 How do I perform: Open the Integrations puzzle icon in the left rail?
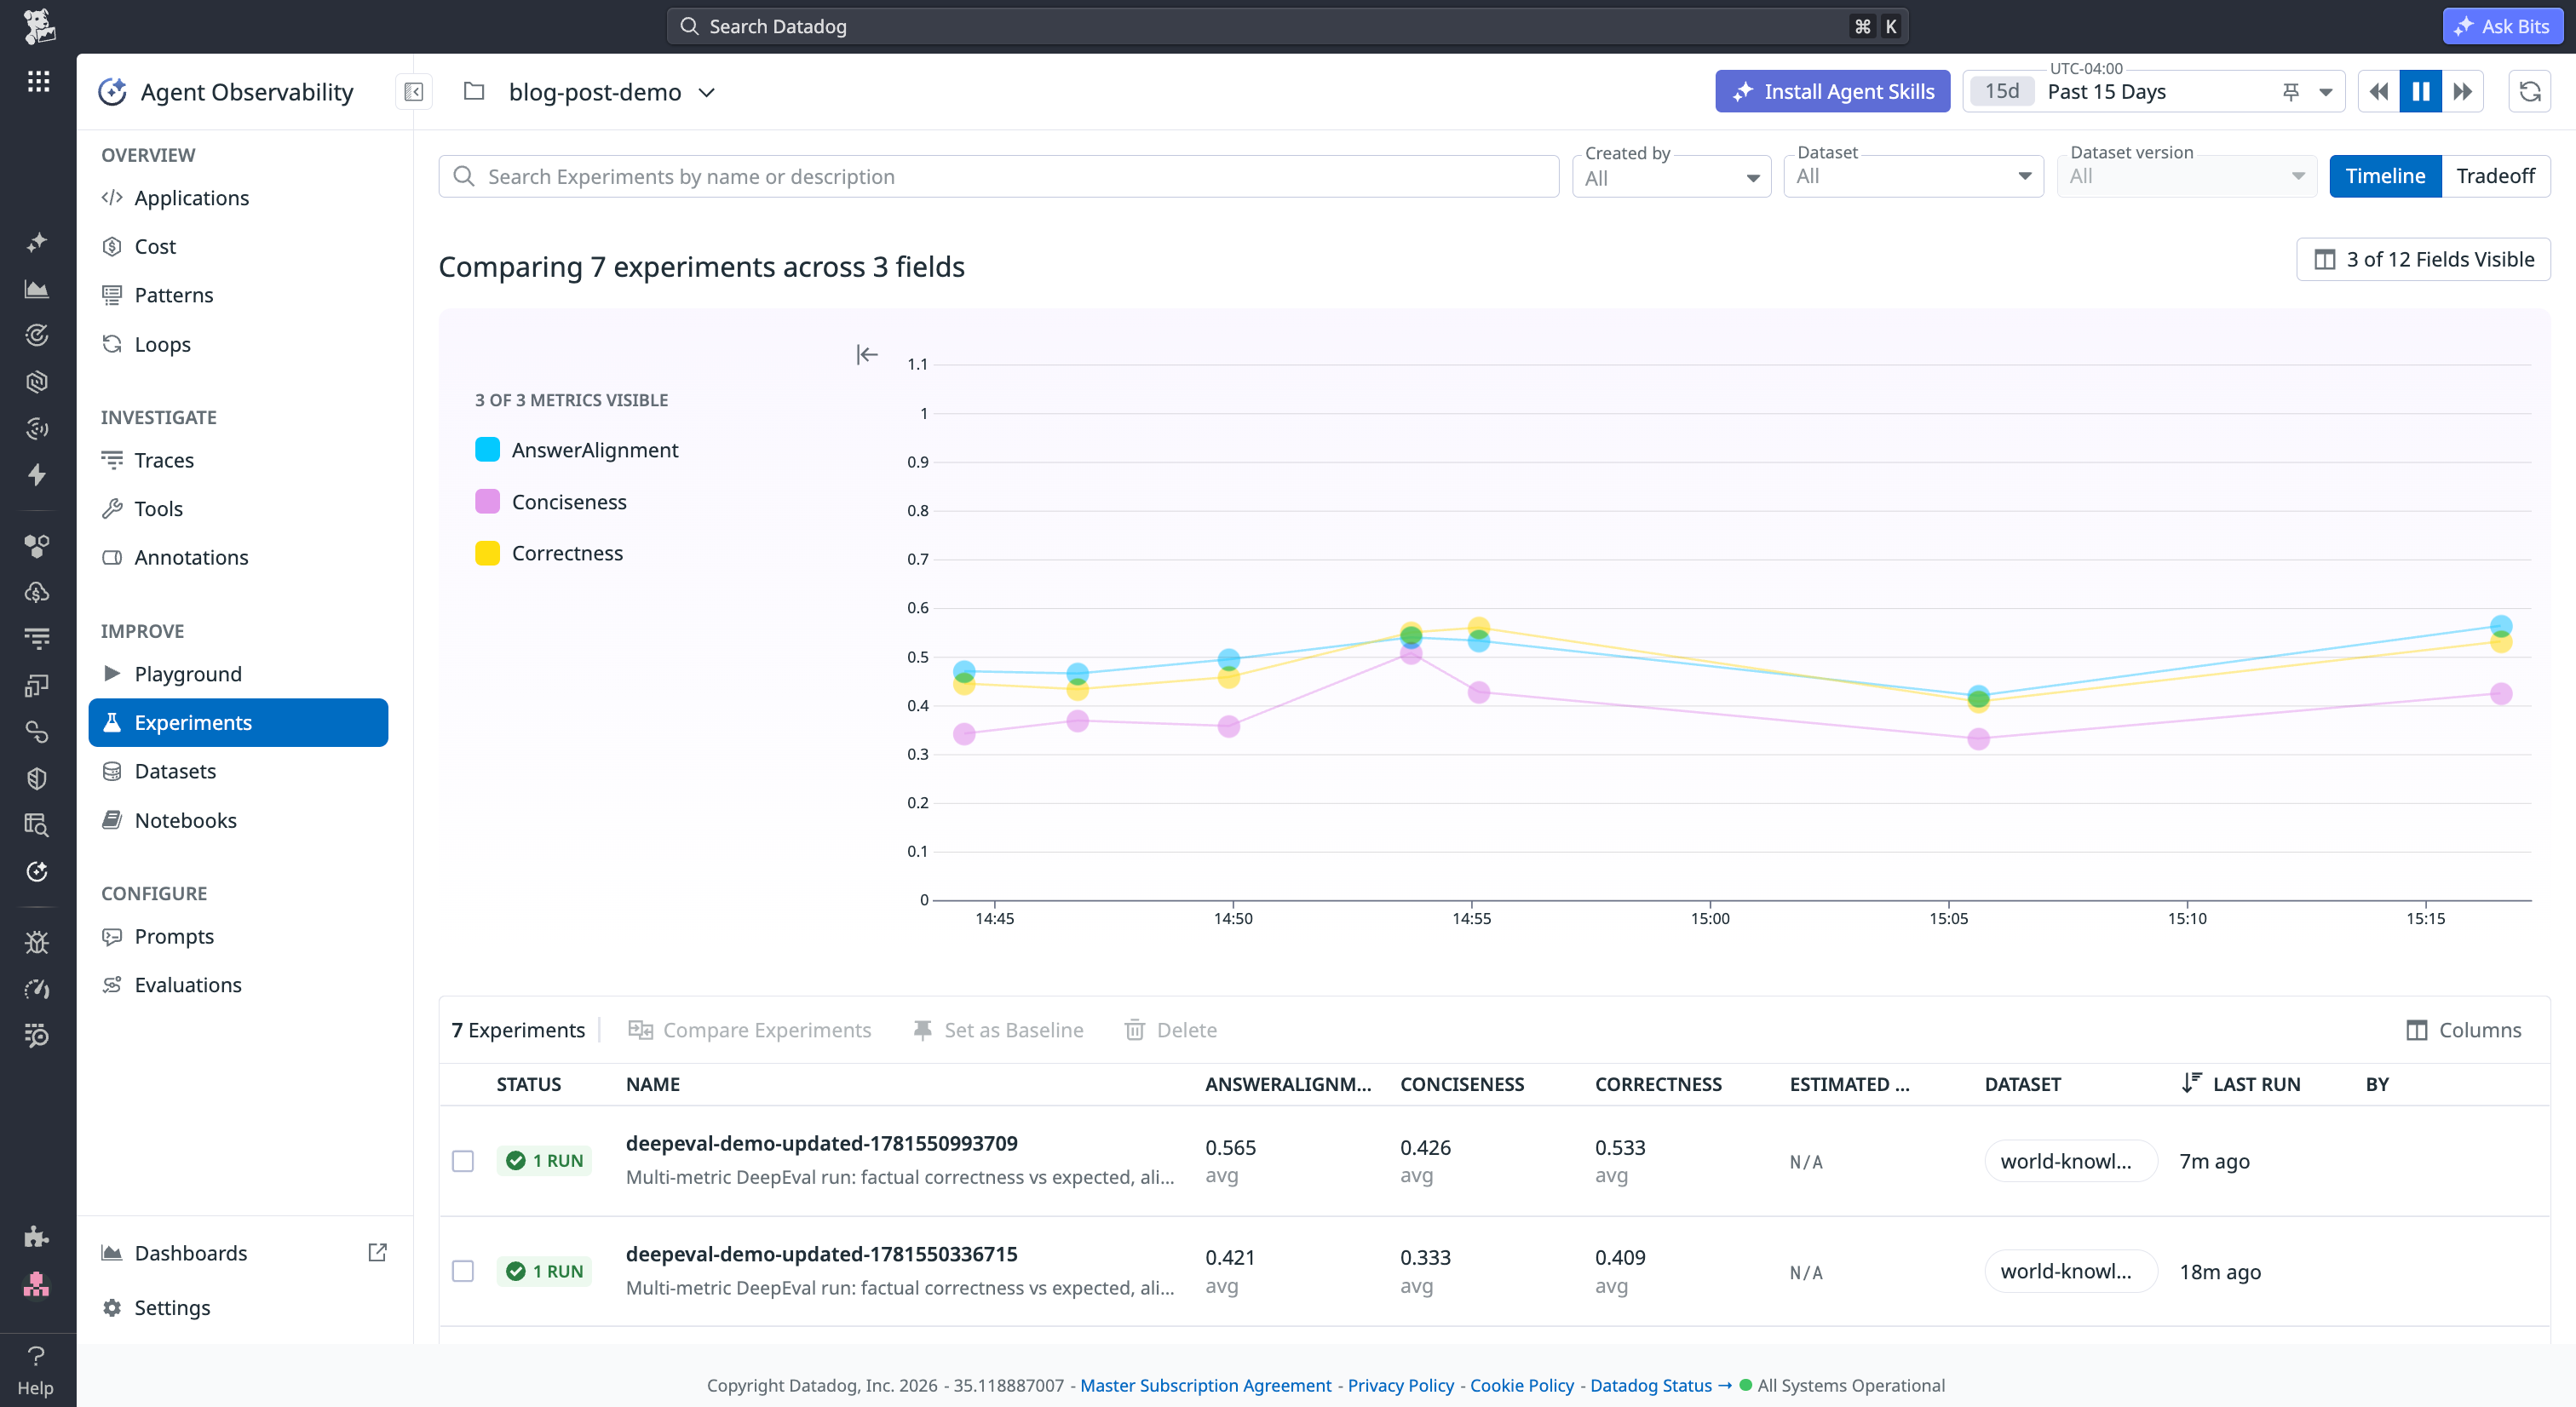click(x=37, y=1237)
